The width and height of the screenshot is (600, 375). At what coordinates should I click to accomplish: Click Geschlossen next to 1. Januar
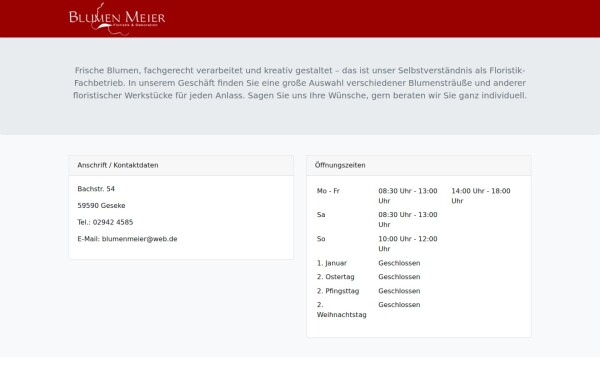(x=399, y=263)
